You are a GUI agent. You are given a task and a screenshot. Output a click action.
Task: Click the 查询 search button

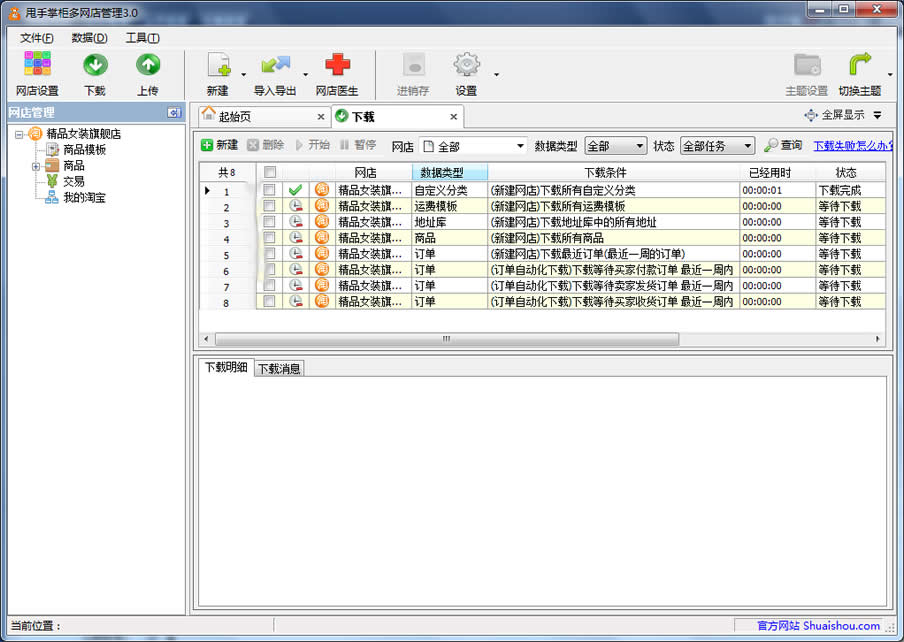click(783, 145)
